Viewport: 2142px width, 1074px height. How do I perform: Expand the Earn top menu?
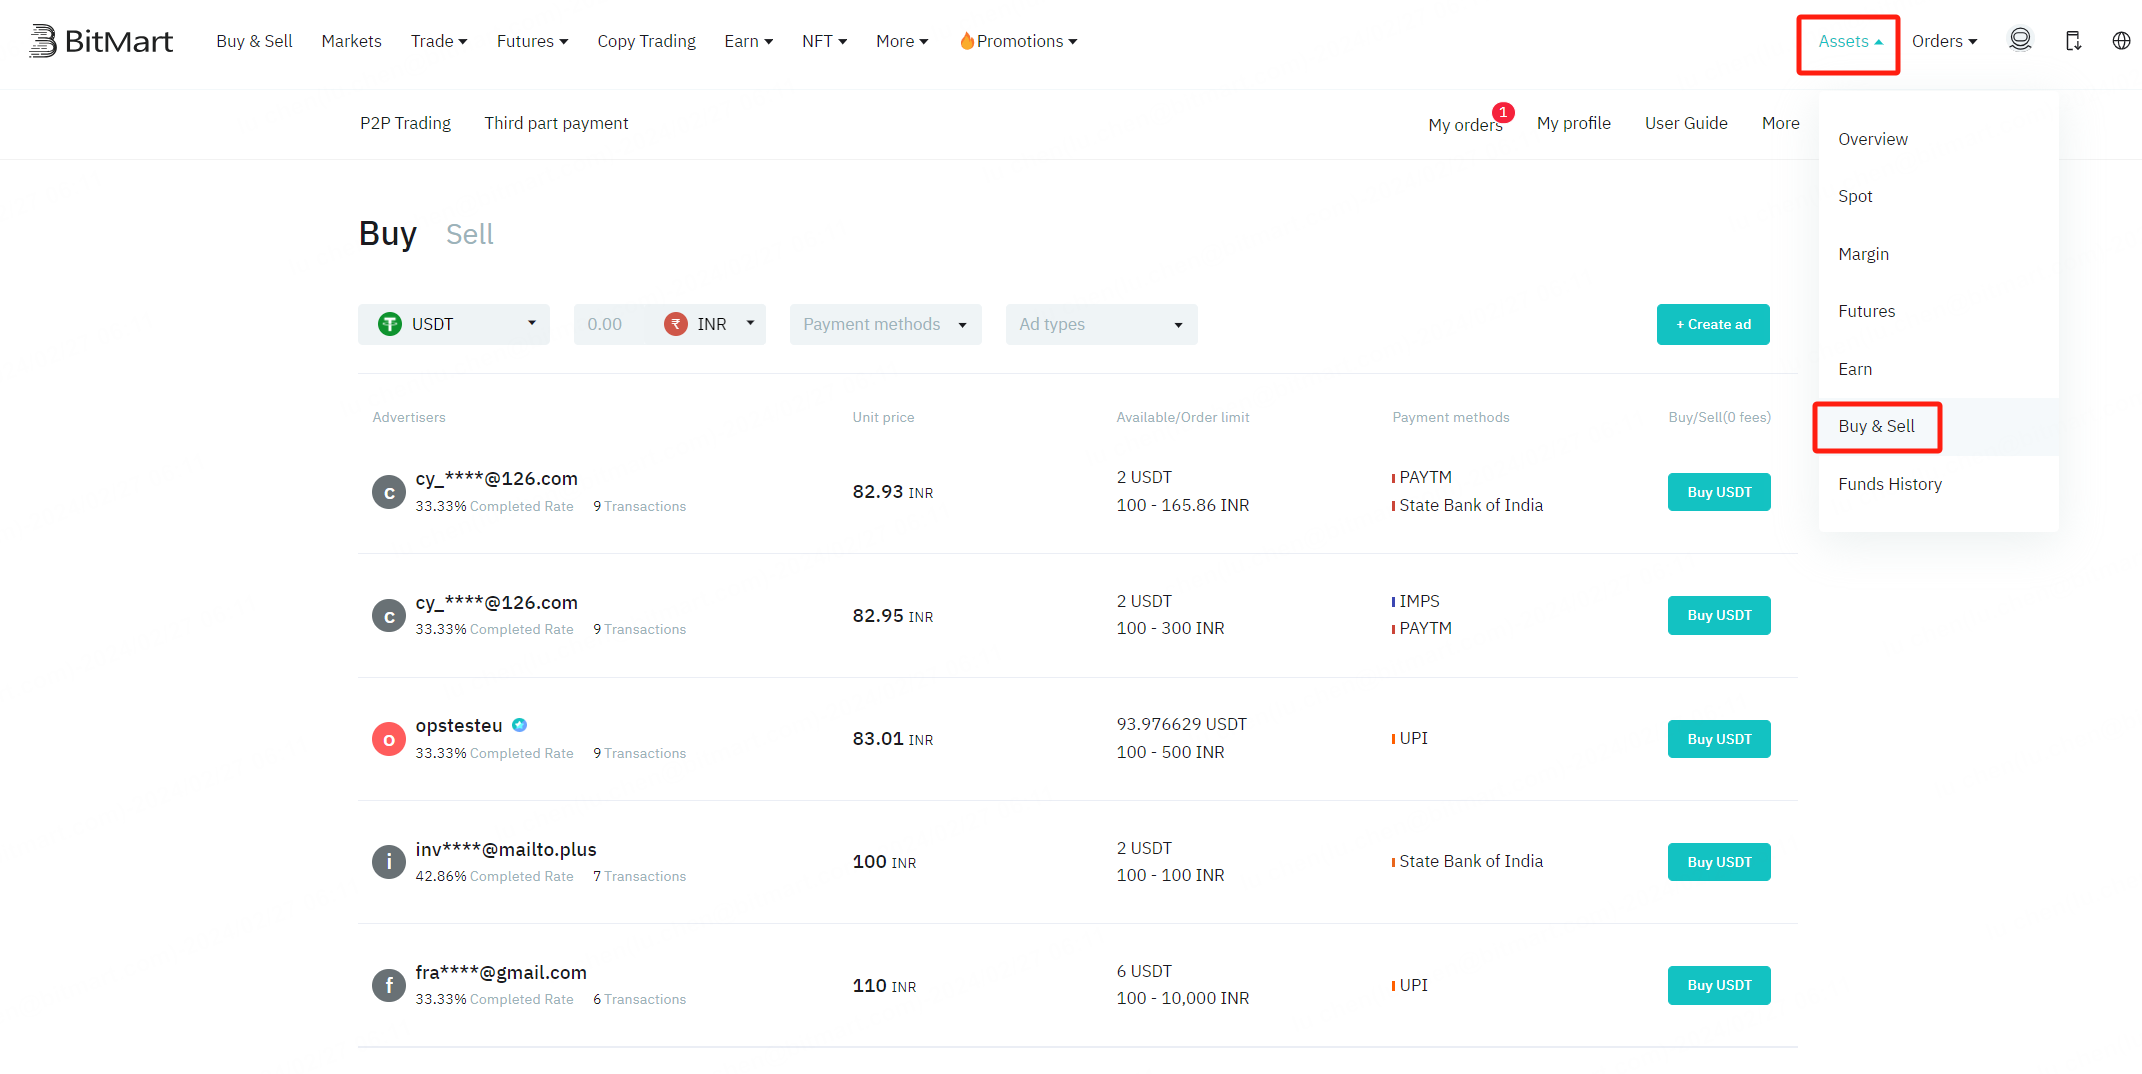pos(748,41)
